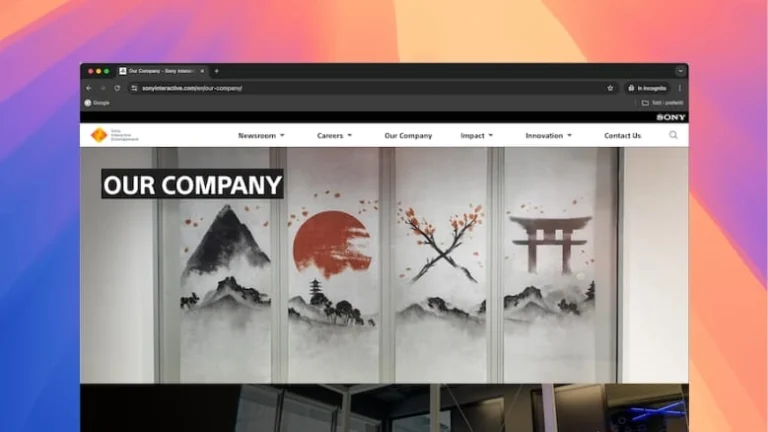Image resolution: width=768 pixels, height=432 pixels.
Task: Open a new tab with plus button
Action: click(216, 71)
